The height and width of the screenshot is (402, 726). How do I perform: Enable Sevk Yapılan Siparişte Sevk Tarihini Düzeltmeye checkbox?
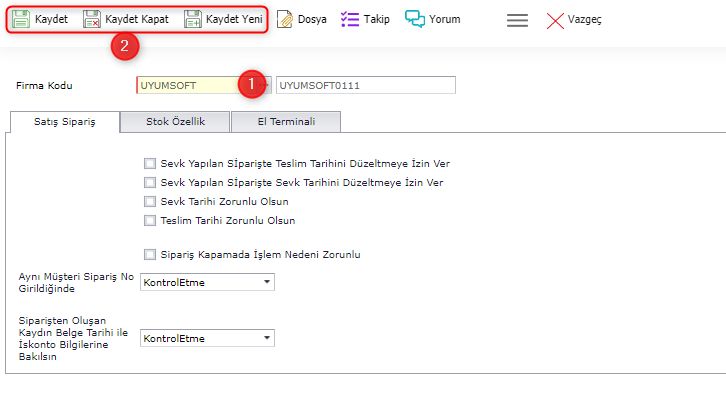coord(150,182)
